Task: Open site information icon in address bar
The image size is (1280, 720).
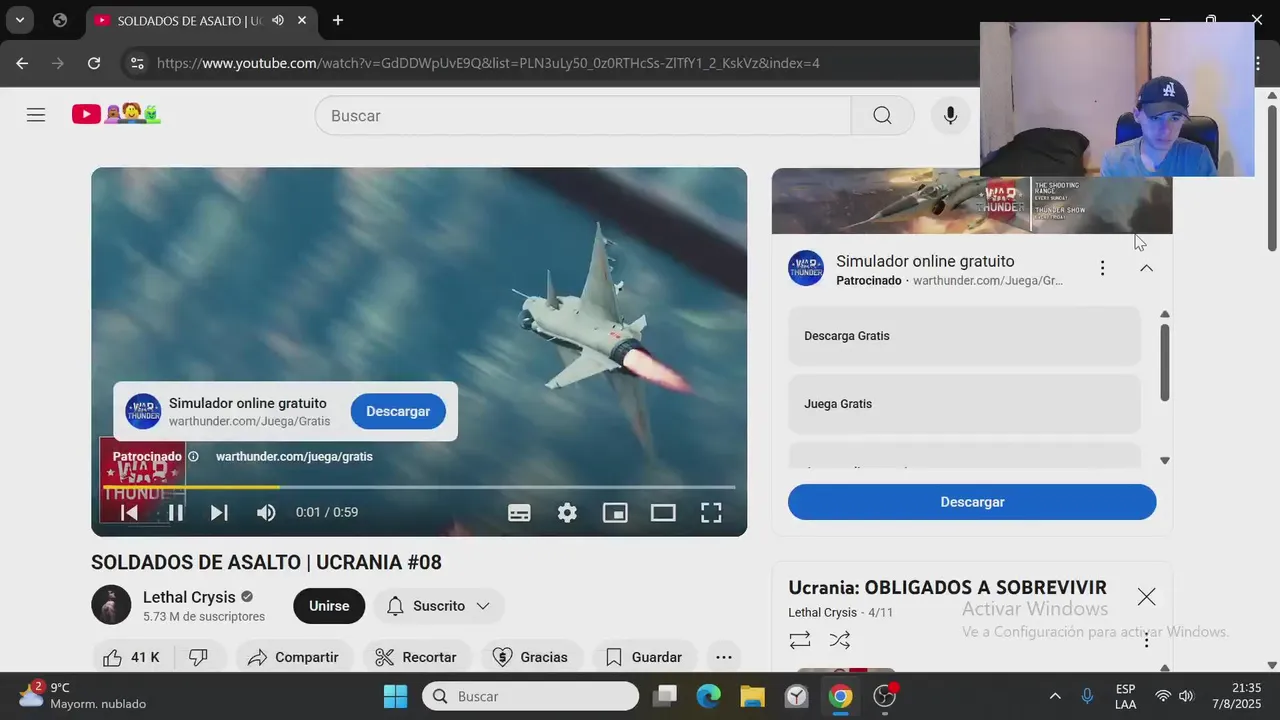Action: coord(137,63)
